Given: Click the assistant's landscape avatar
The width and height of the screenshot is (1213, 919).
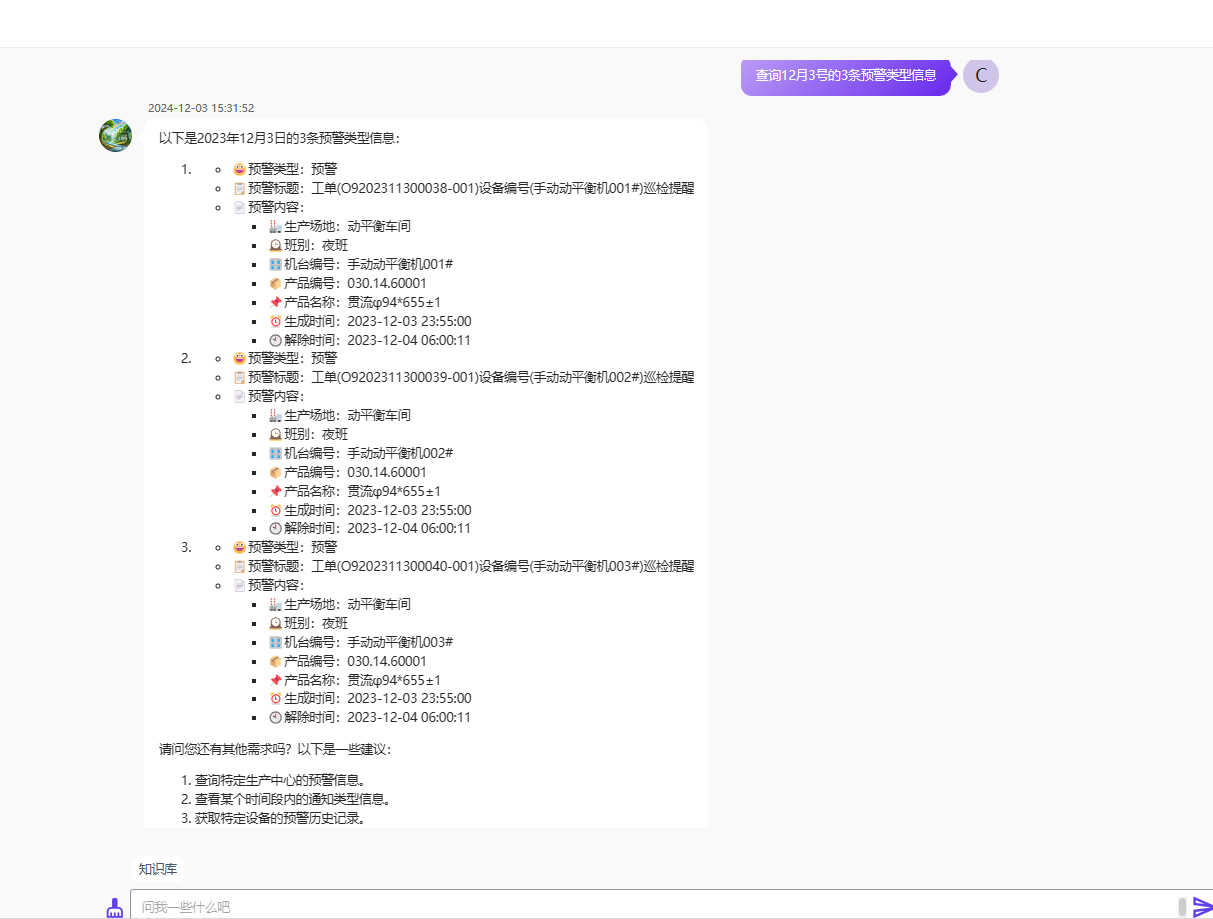Looking at the screenshot, I should click(115, 135).
